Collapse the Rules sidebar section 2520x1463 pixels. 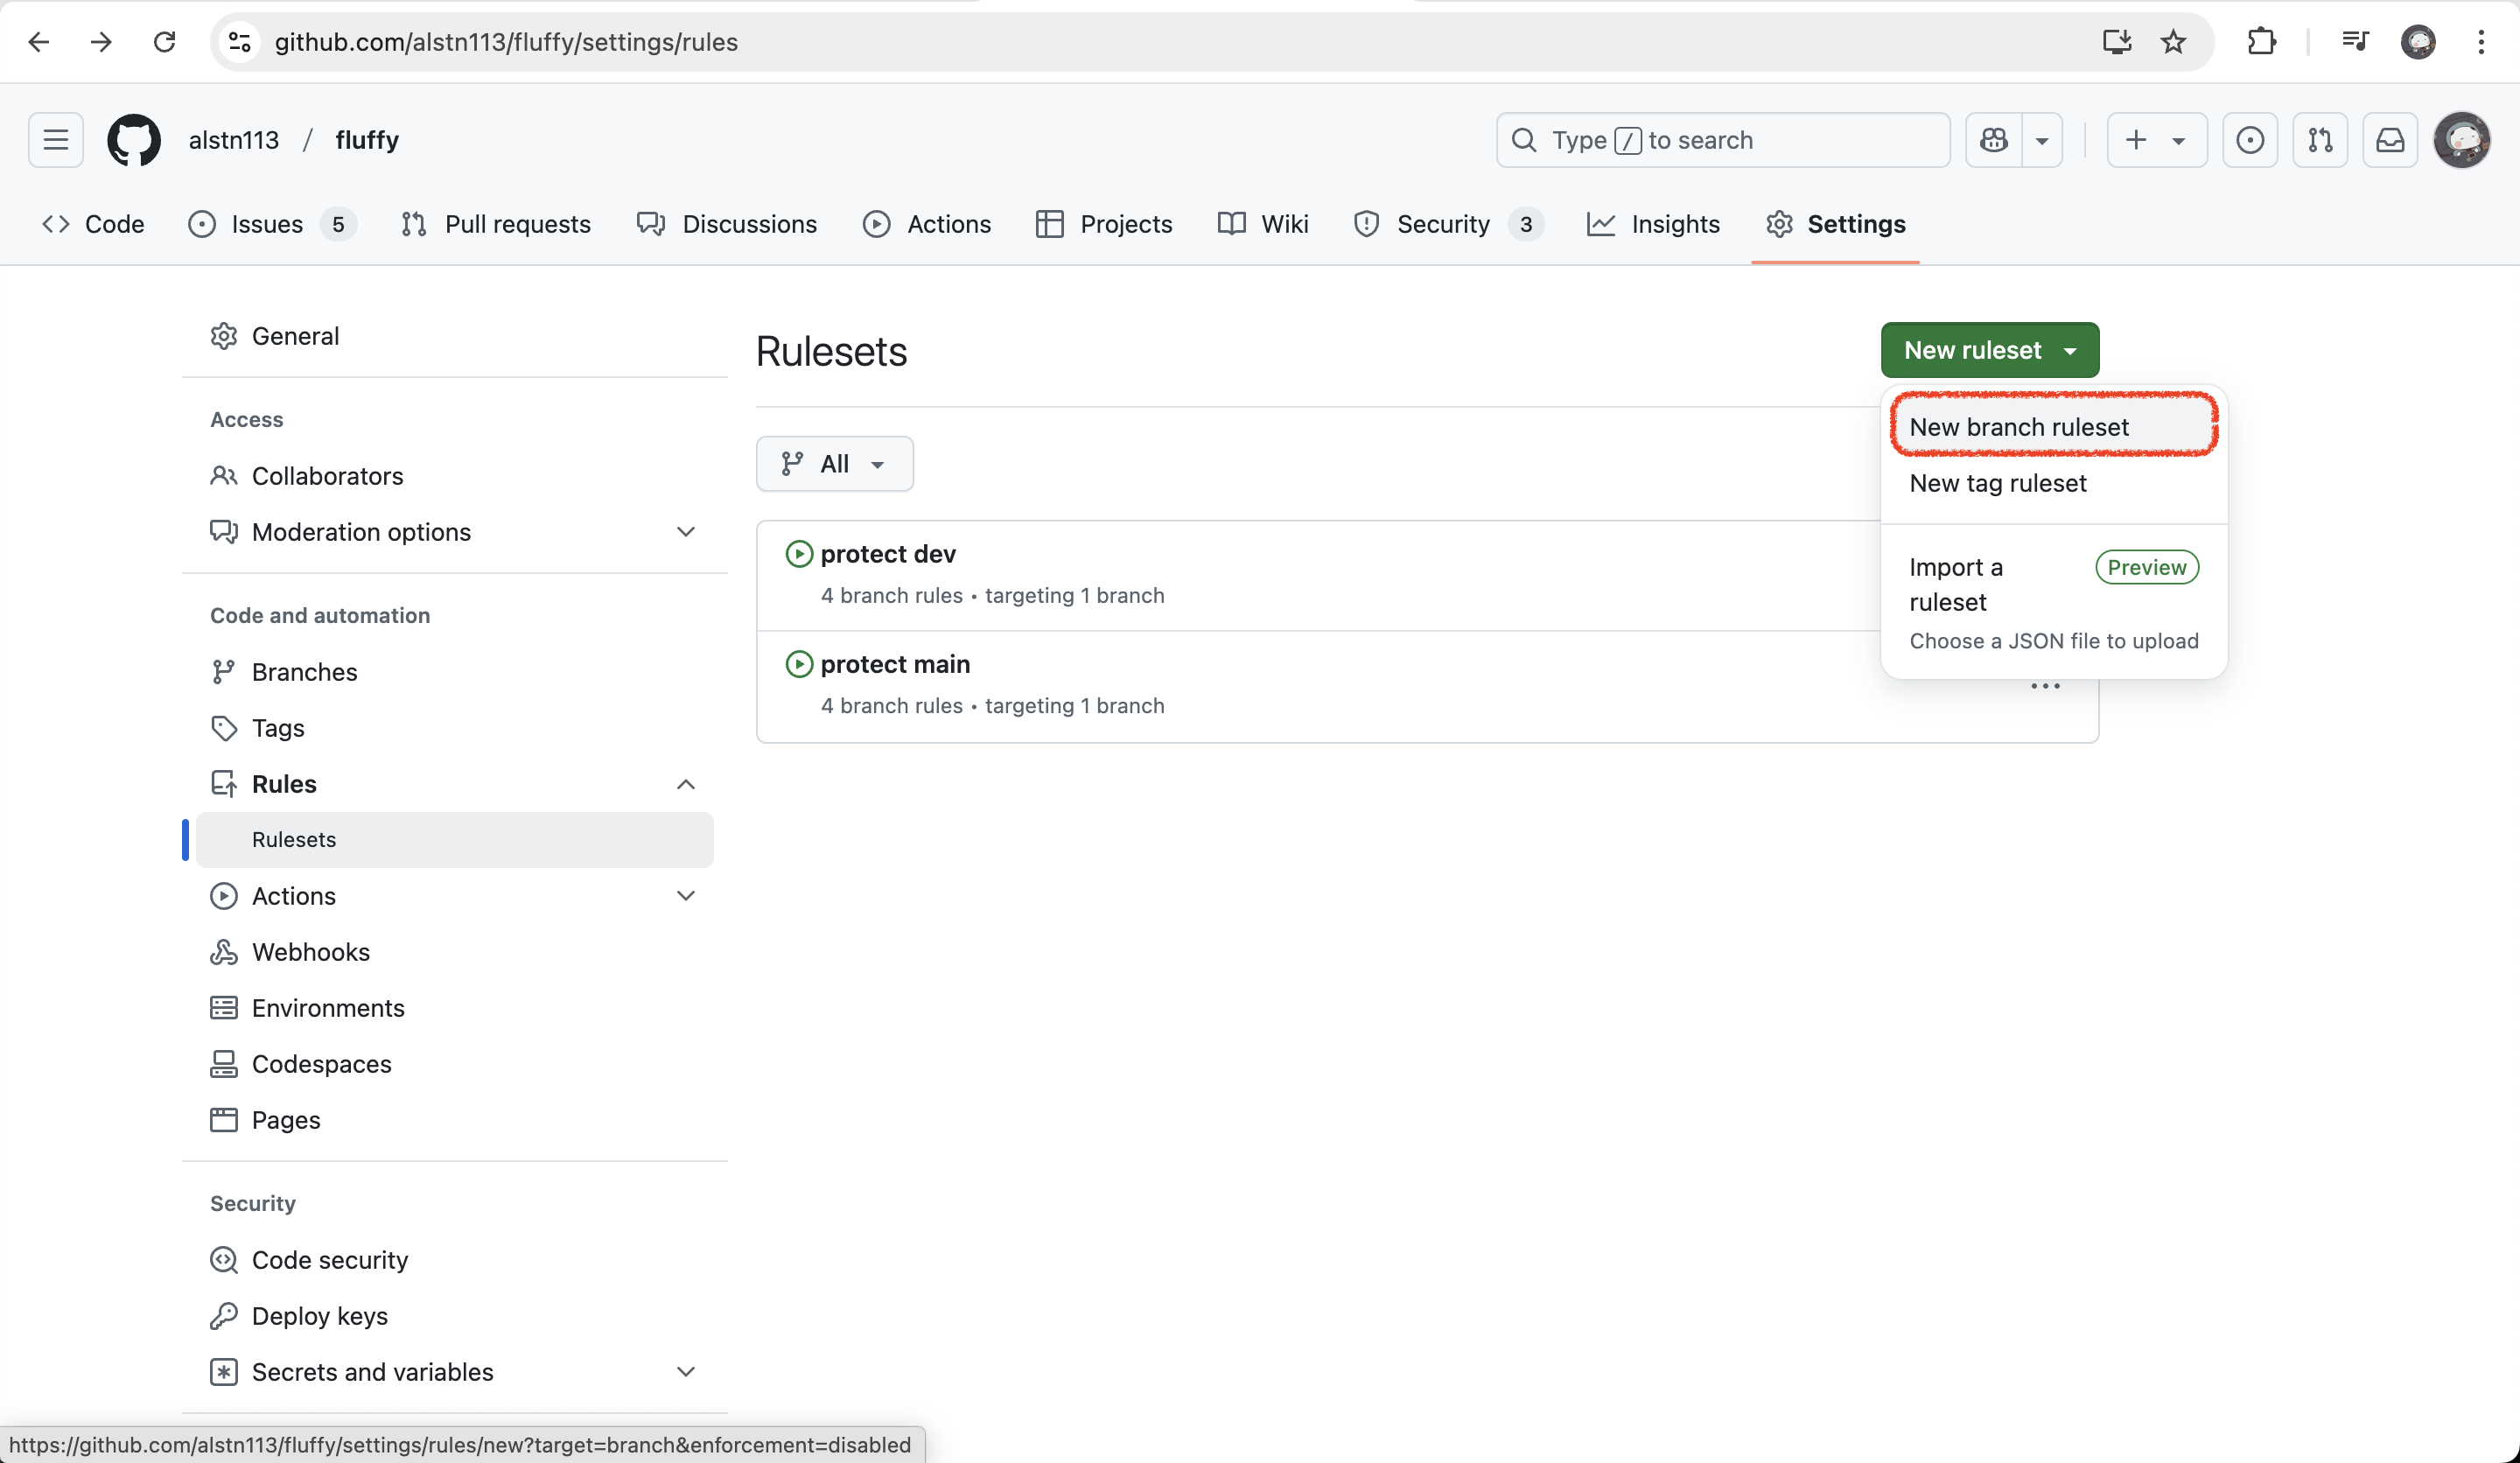686,784
